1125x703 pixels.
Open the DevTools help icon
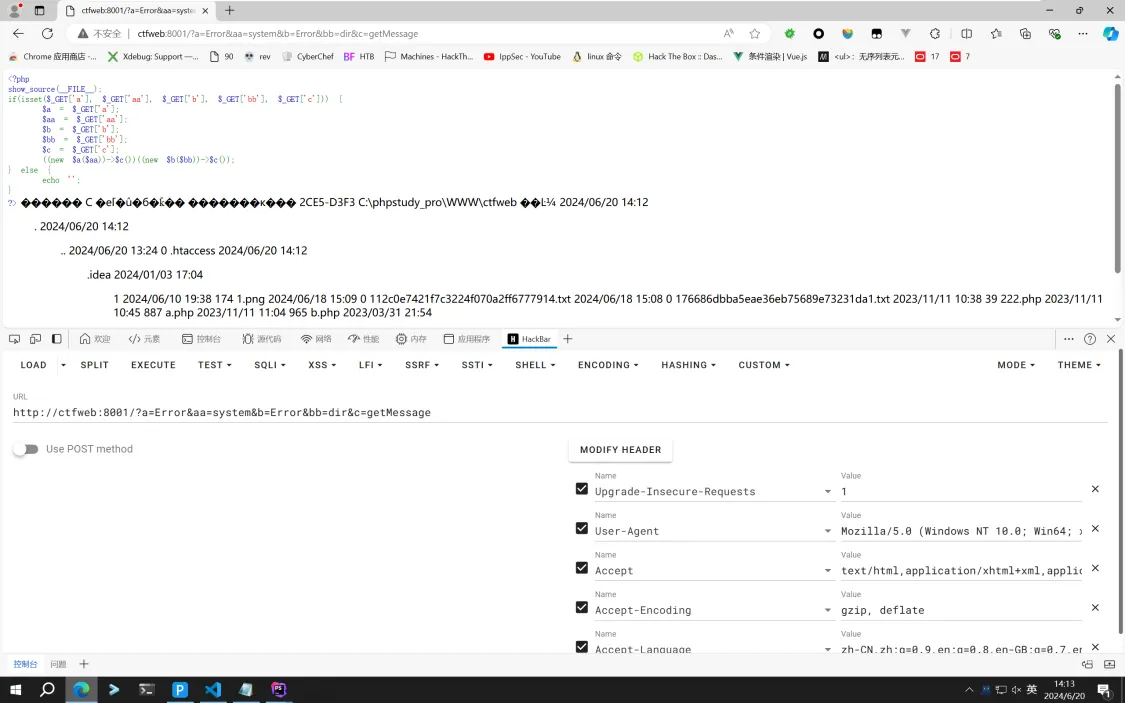click(1090, 339)
